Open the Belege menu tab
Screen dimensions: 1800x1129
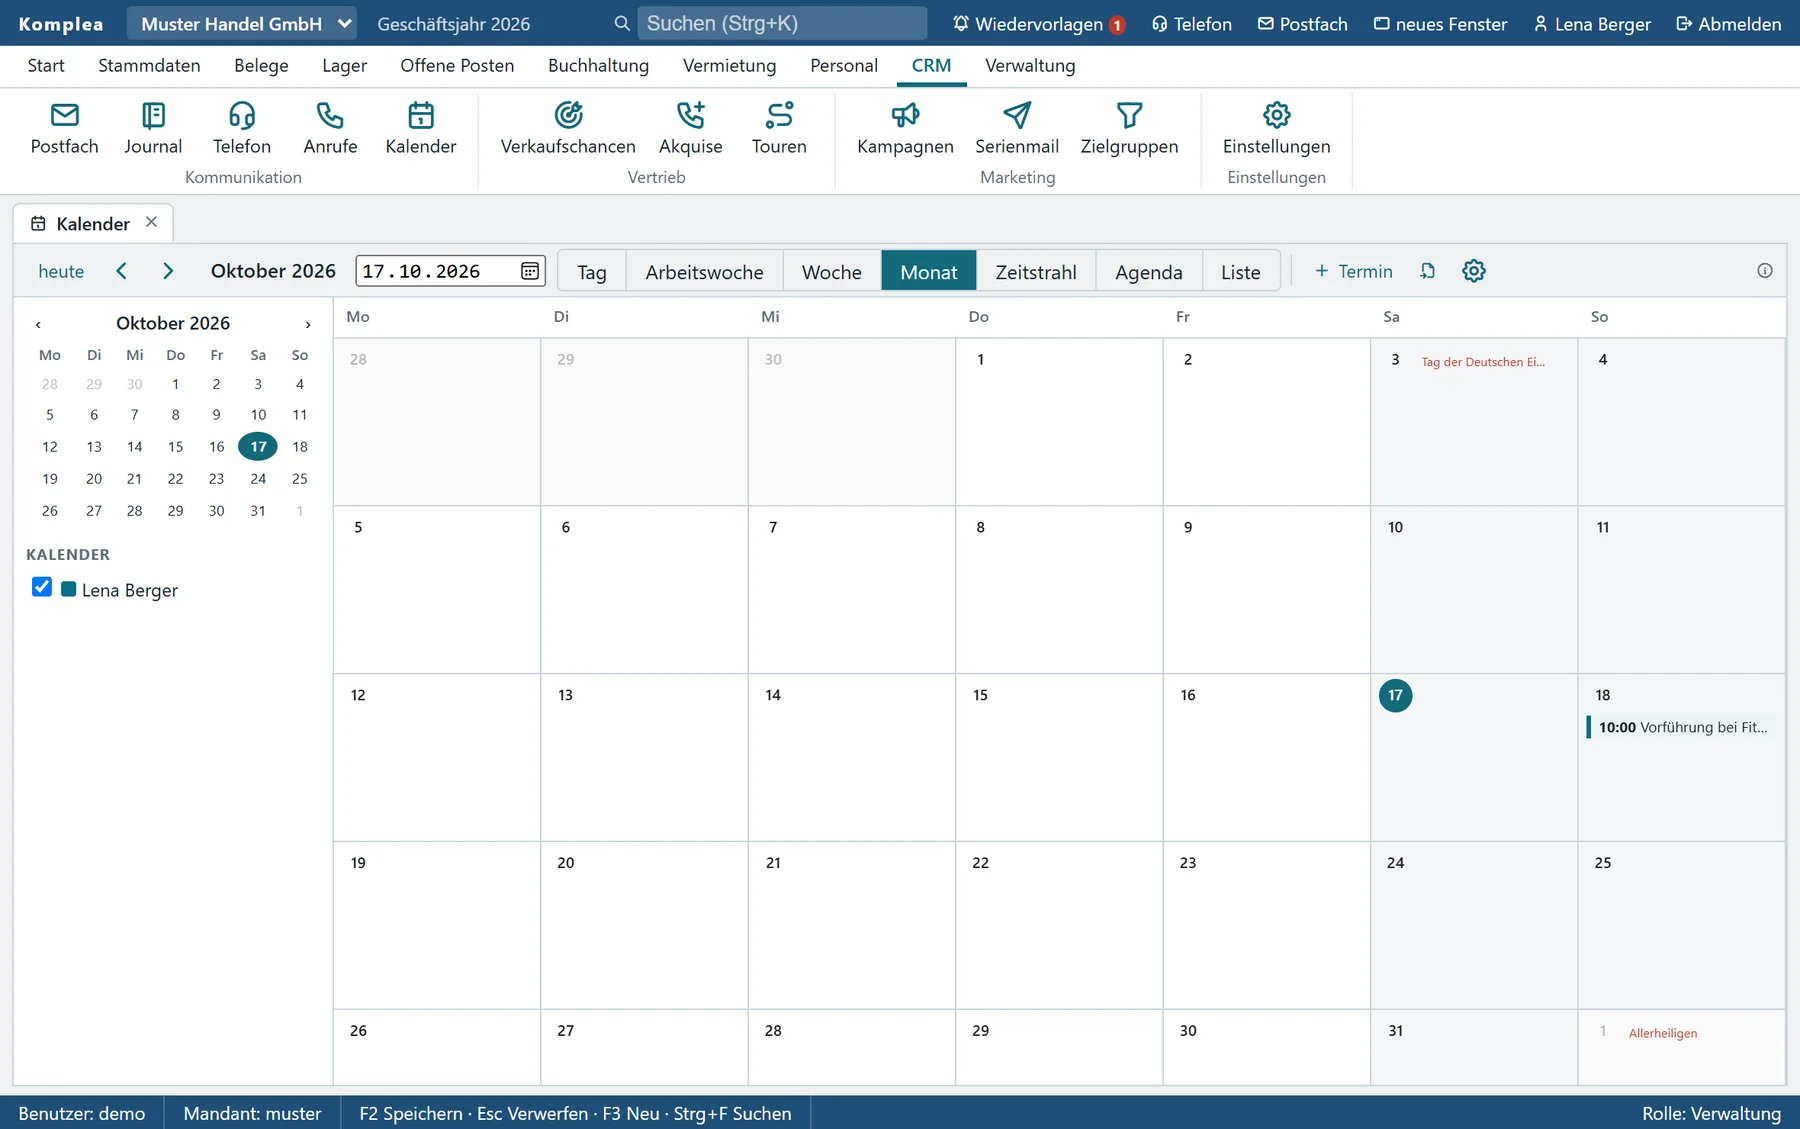(x=261, y=65)
